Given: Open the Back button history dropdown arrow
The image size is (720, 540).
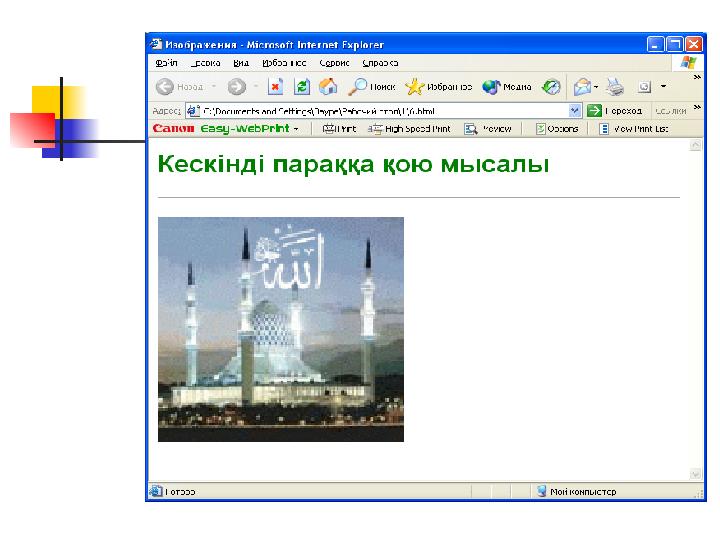Looking at the screenshot, I should point(214,86).
